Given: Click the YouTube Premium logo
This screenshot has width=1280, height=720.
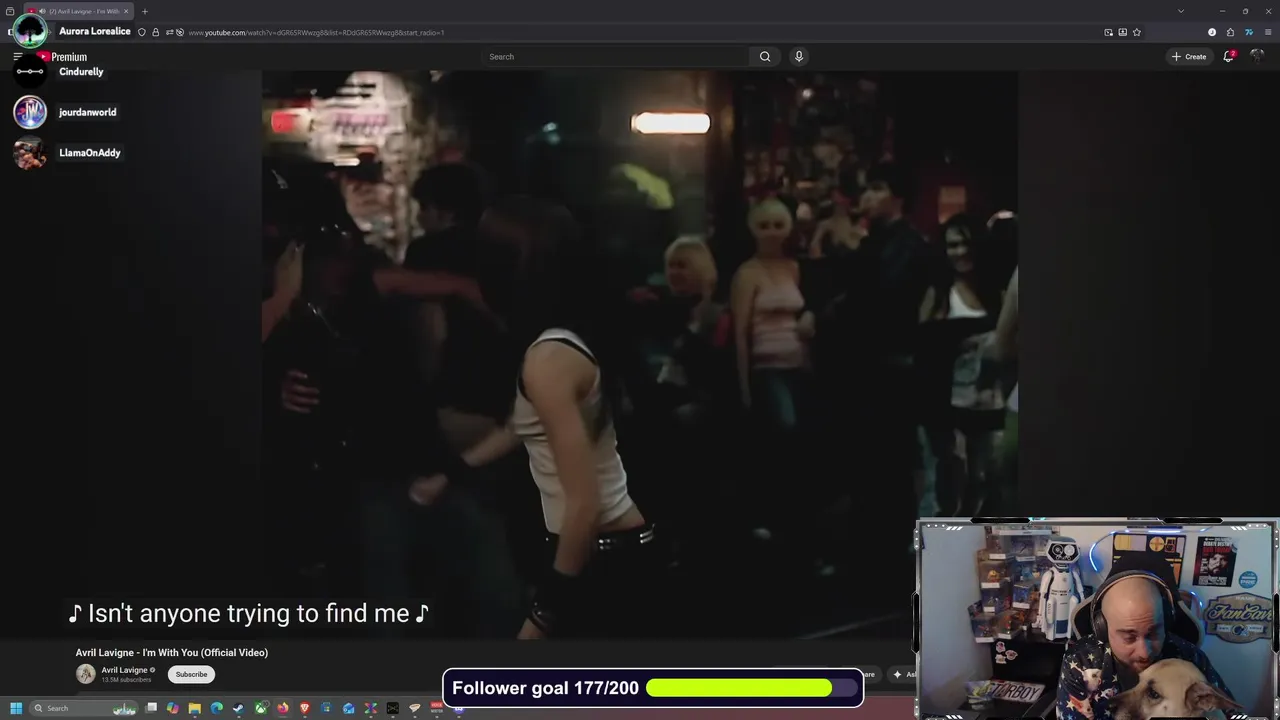Looking at the screenshot, I should click(63, 57).
